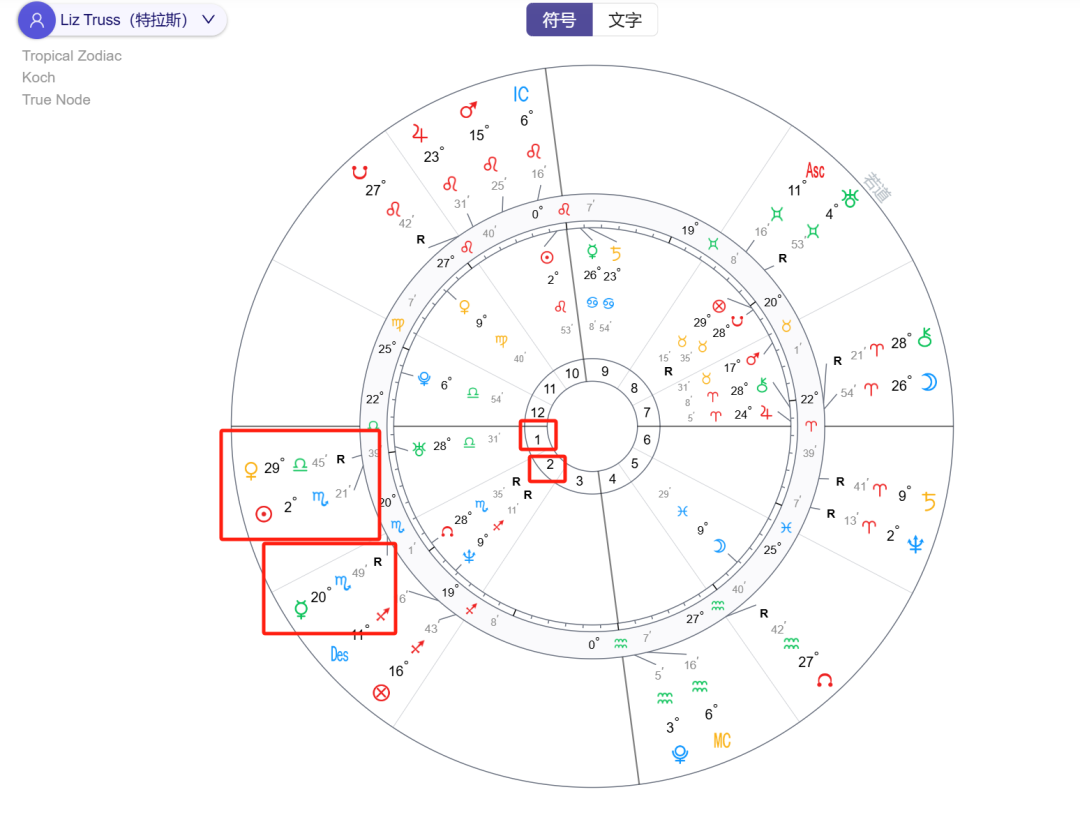This screenshot has height=815, width=1080.
Task: Click the Aquarius sign at 0° cusp on zodiac band
Action: click(x=621, y=643)
